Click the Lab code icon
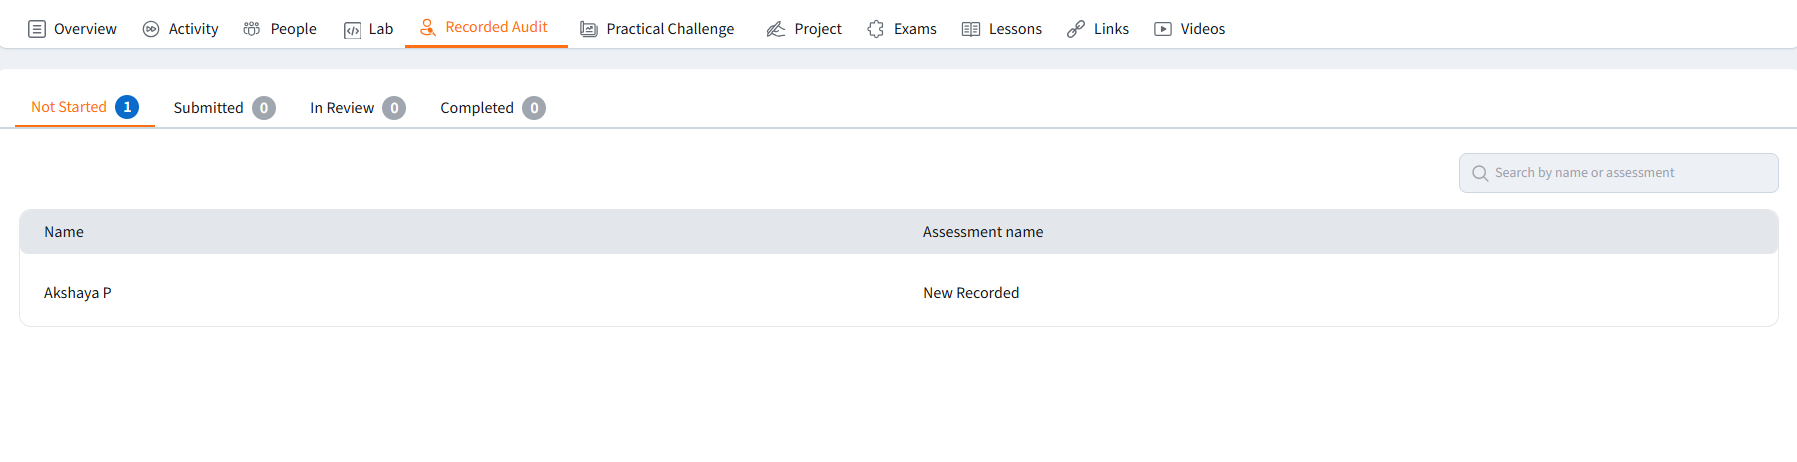 coord(352,30)
